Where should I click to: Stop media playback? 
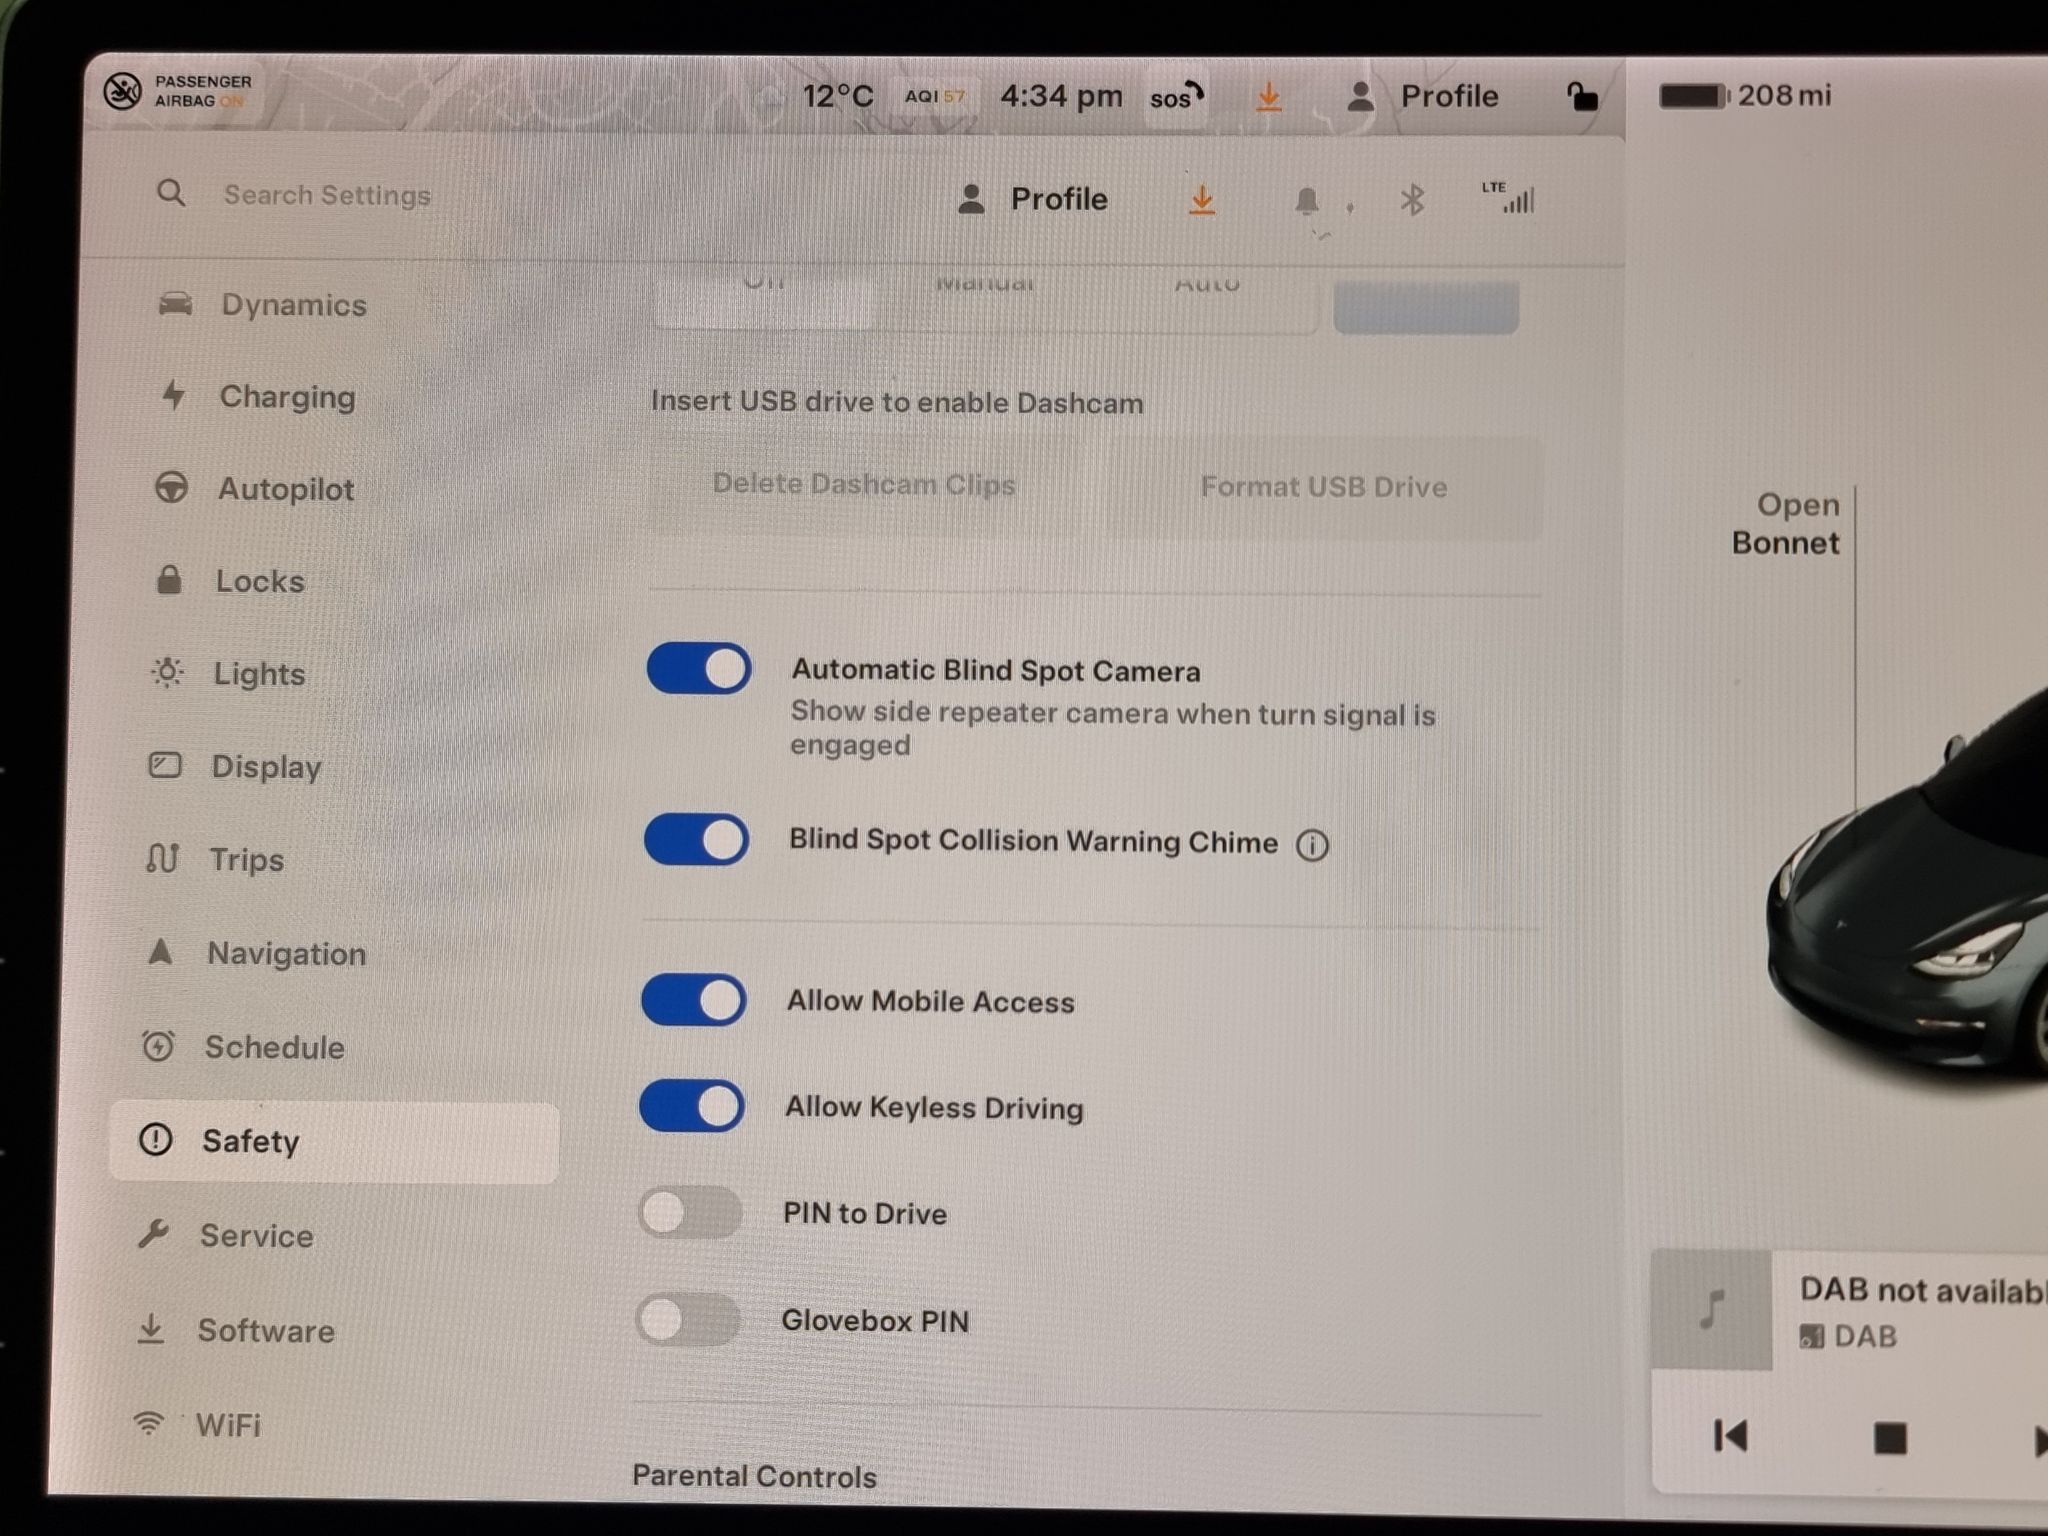[x=1889, y=1438]
